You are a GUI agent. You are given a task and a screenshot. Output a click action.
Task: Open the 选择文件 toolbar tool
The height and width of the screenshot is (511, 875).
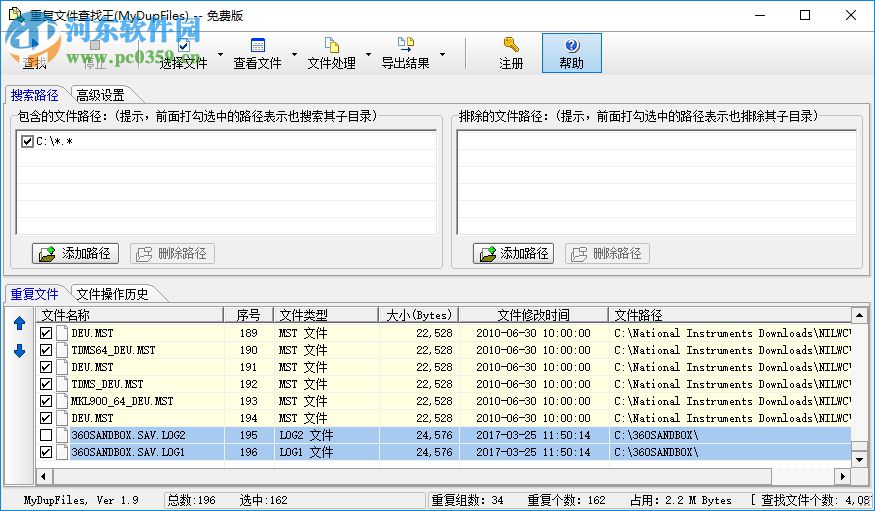tap(183, 53)
